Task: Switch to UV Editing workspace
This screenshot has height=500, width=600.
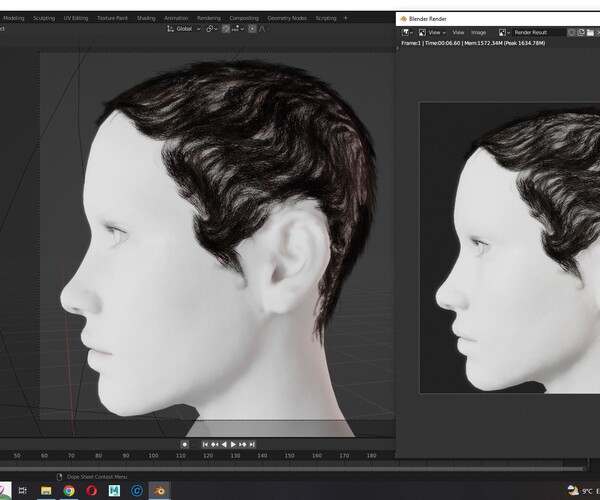Action: (76, 18)
